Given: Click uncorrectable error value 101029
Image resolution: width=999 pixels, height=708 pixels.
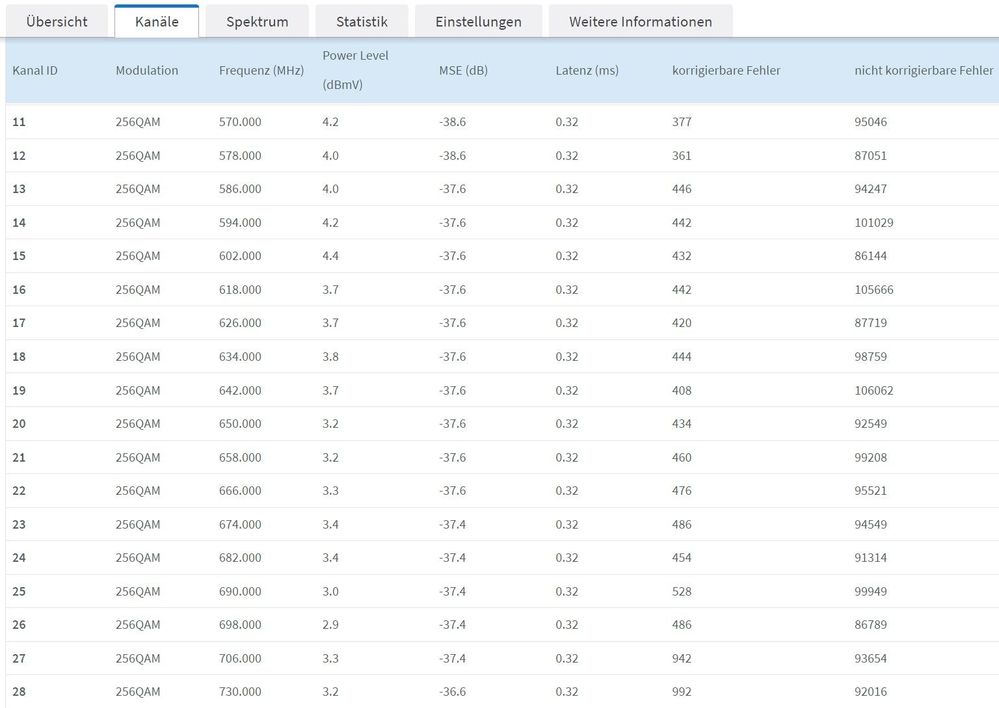Looking at the screenshot, I should click(x=873, y=222).
